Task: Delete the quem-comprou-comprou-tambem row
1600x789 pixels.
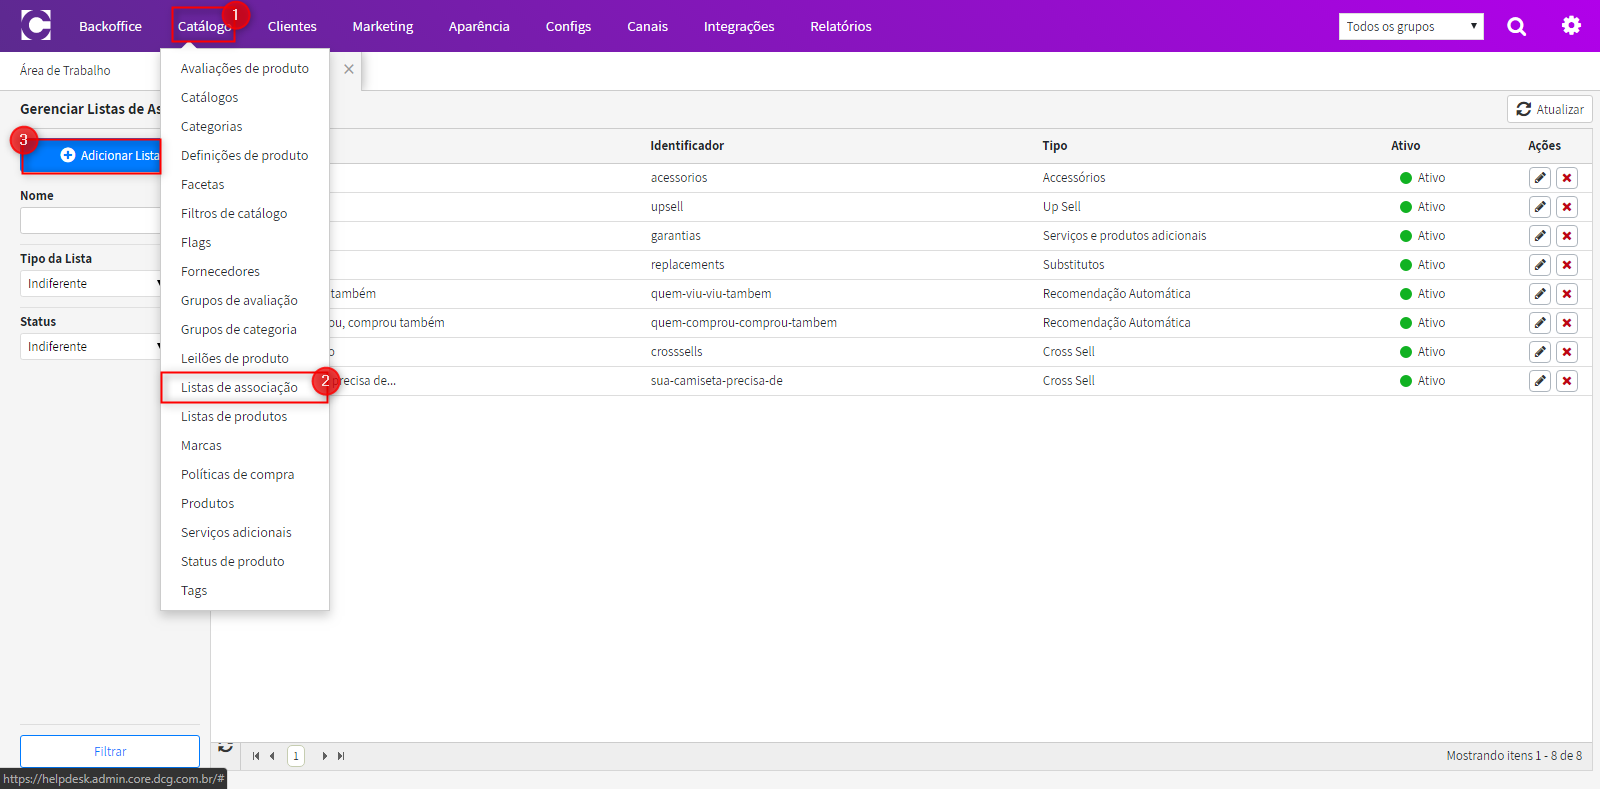Action: tap(1567, 323)
